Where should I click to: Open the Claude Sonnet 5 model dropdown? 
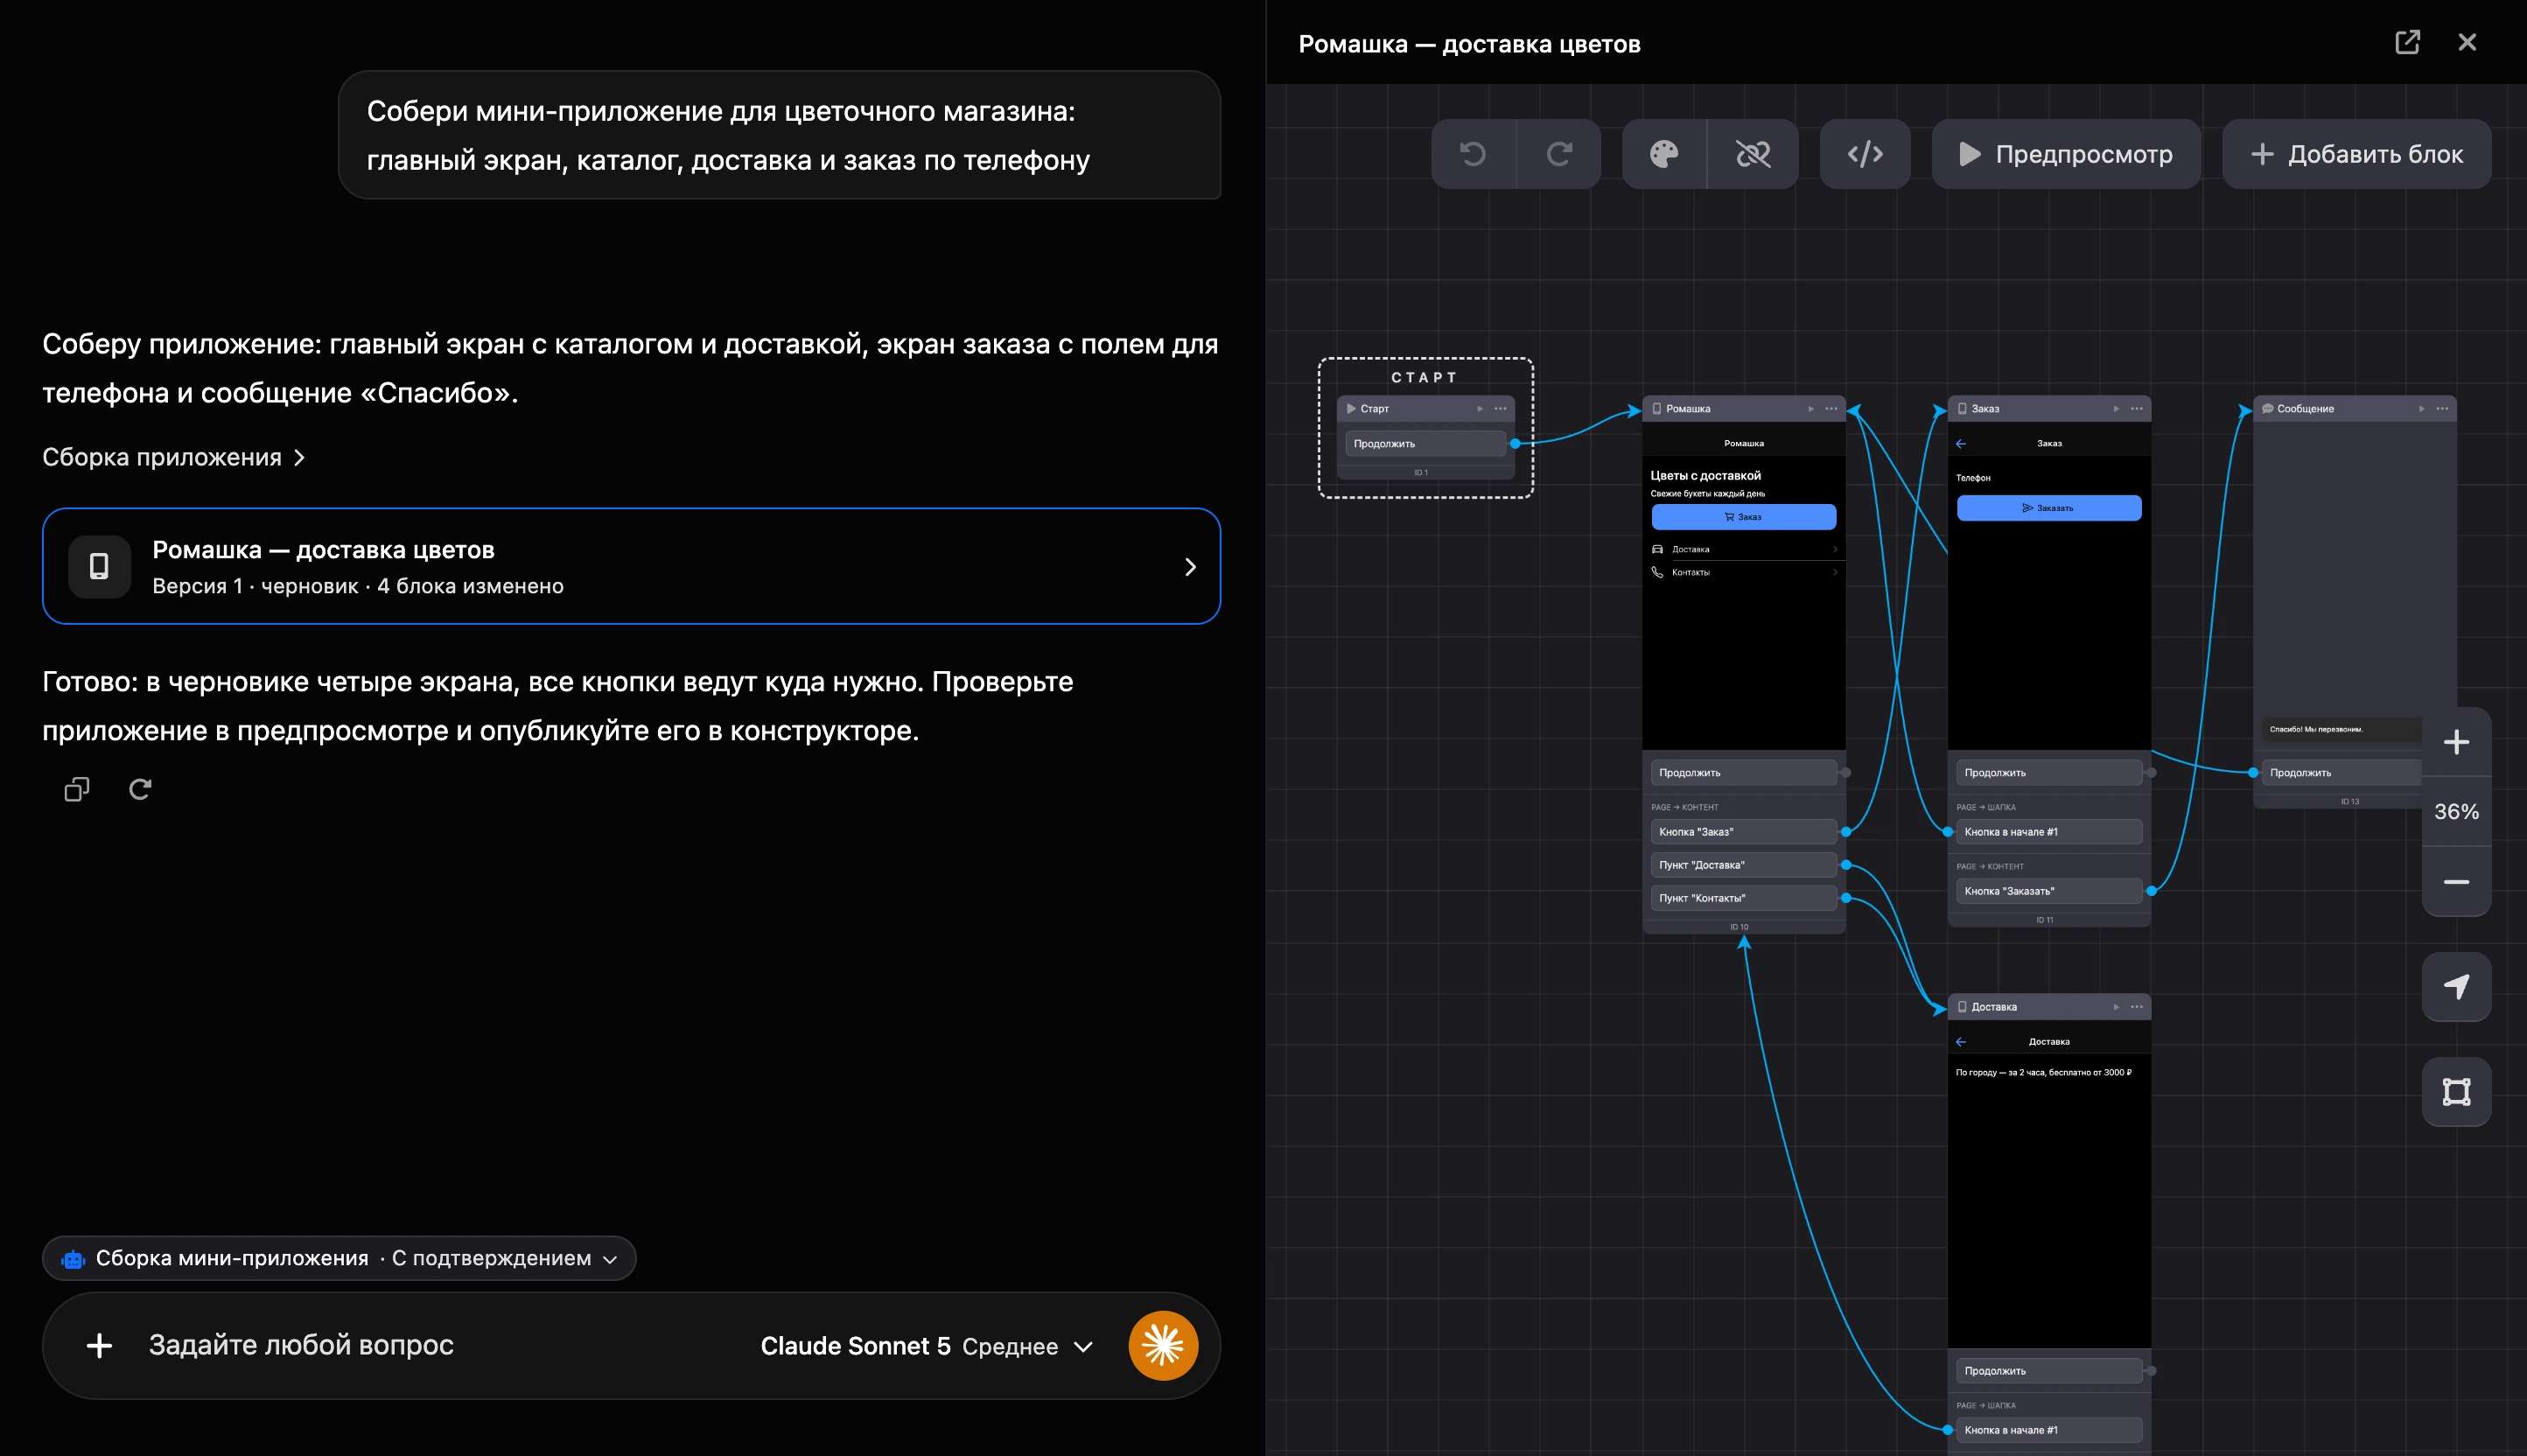pos(926,1346)
